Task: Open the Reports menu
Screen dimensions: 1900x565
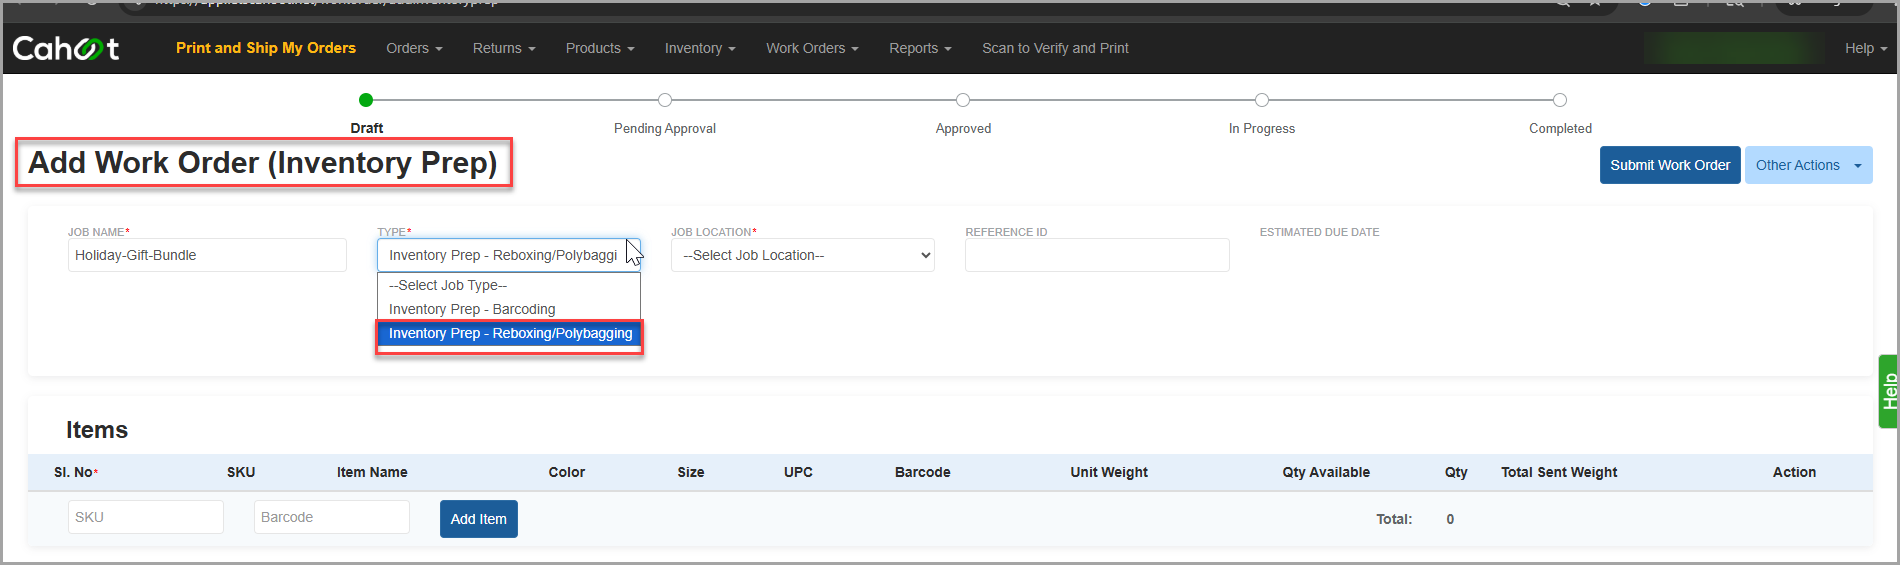Action: [920, 48]
